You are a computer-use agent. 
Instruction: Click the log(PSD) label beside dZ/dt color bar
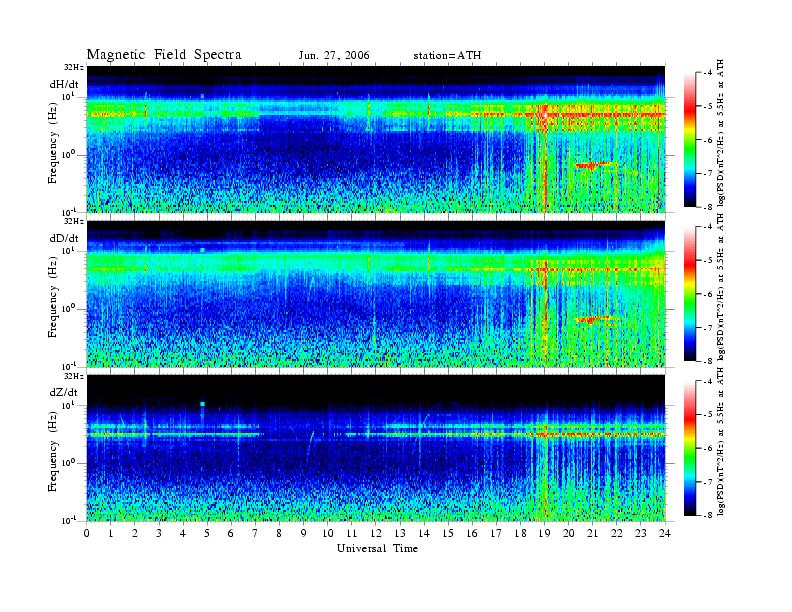click(721, 441)
